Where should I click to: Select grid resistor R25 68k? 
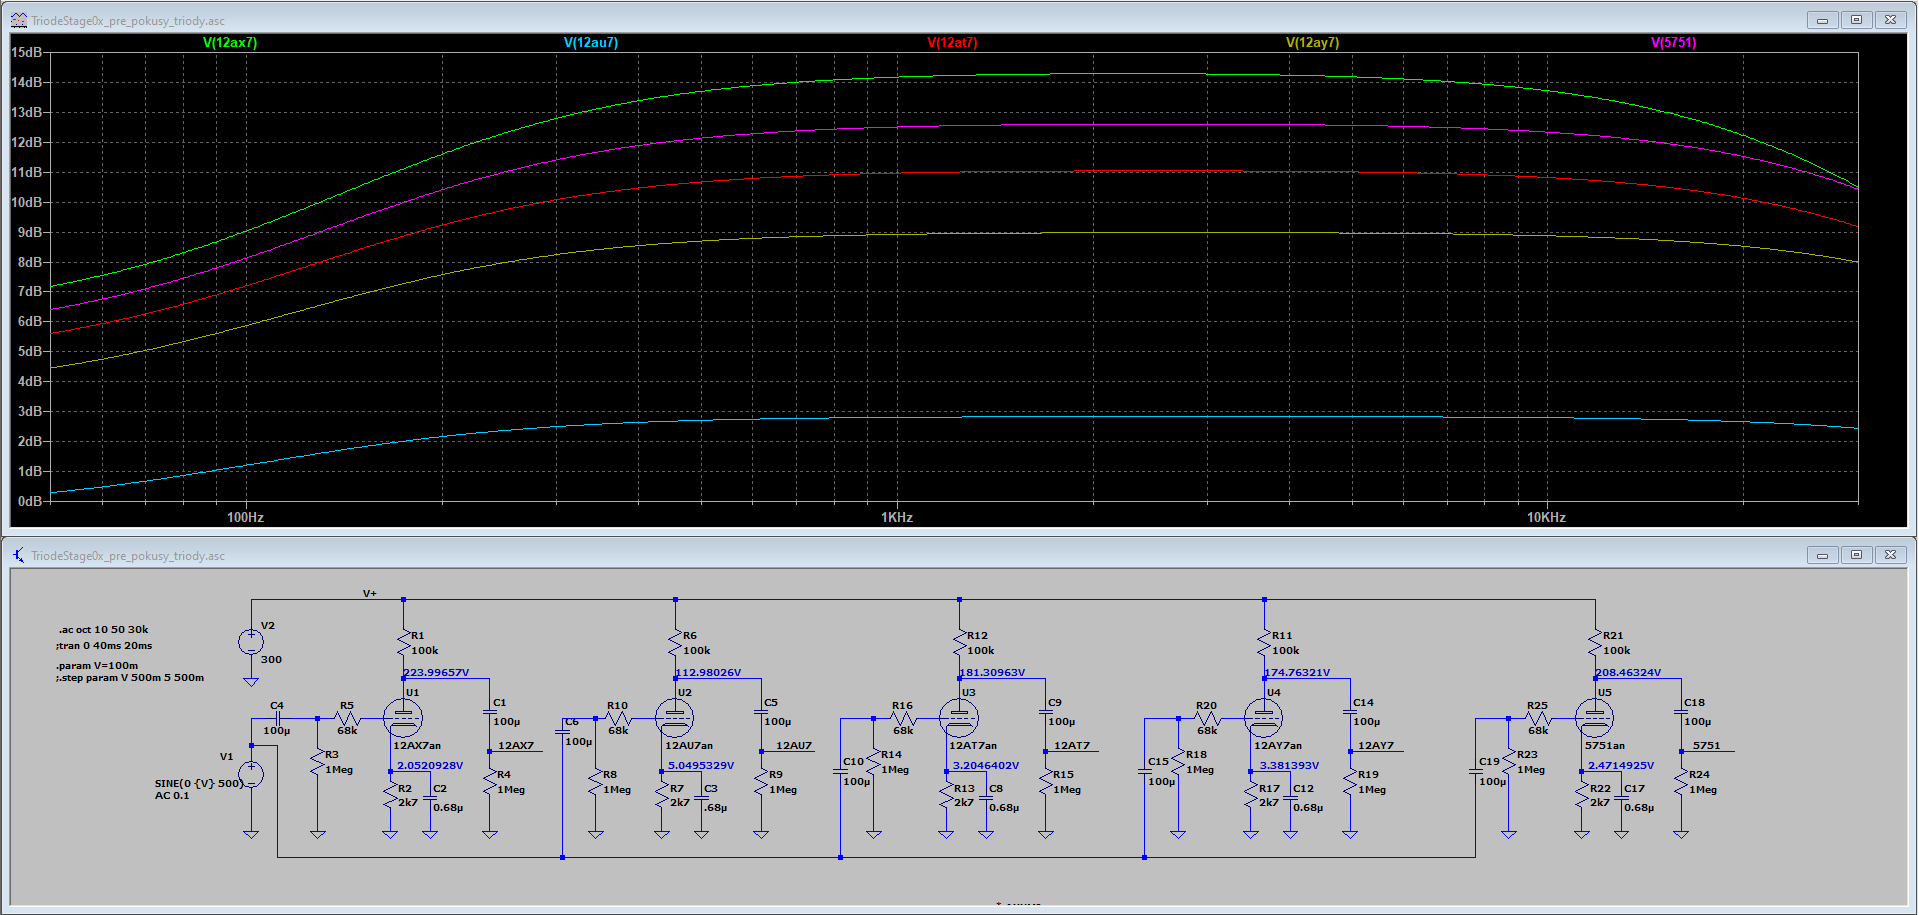click(x=1538, y=718)
